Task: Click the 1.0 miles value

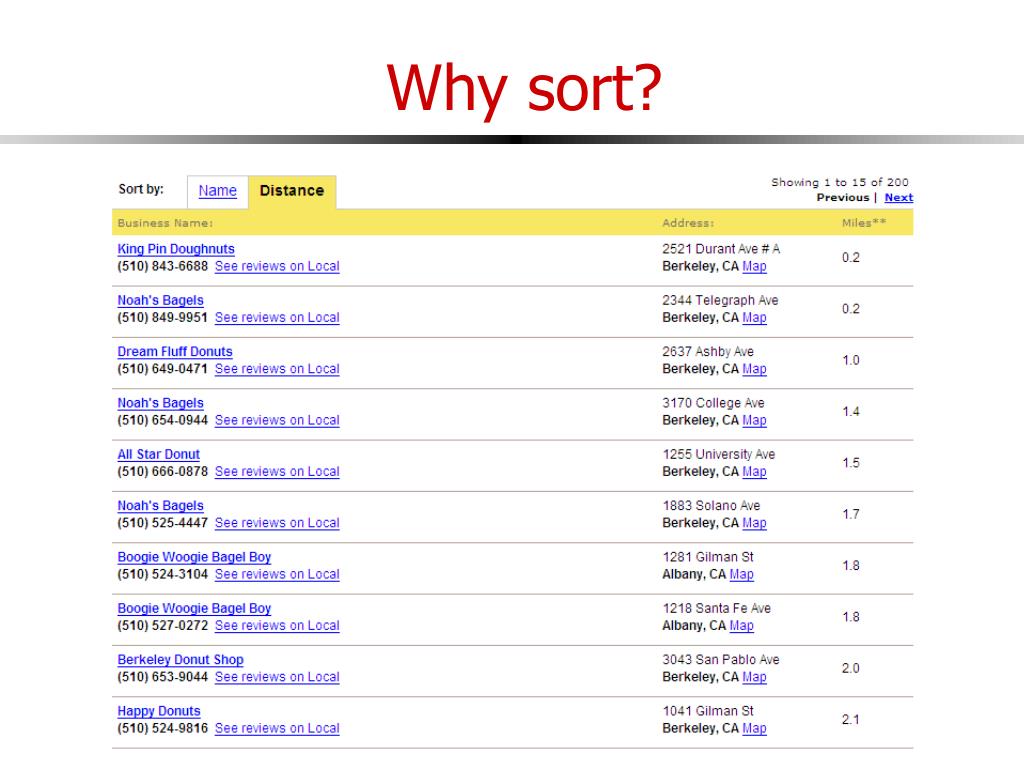Action: (x=851, y=360)
